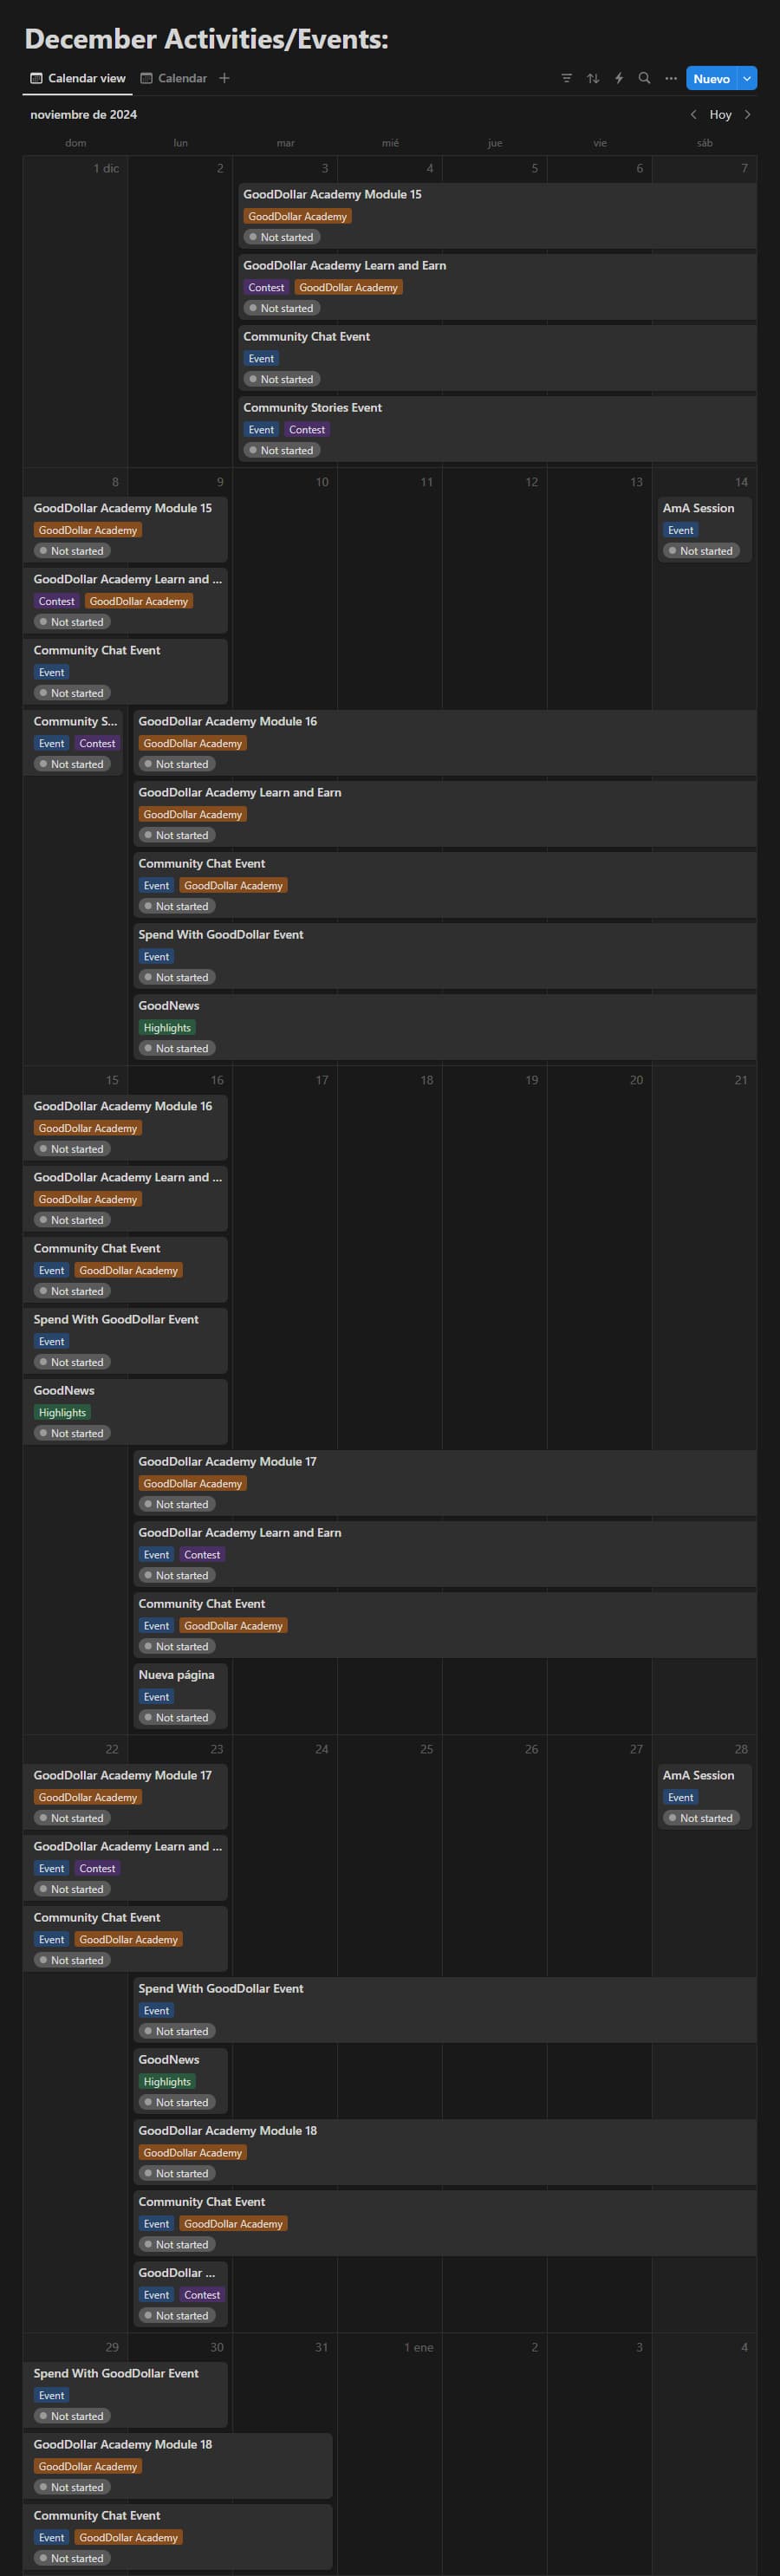Open narrow GoodNews card on December 23
Image resolution: width=780 pixels, height=2576 pixels.
tap(180, 2080)
